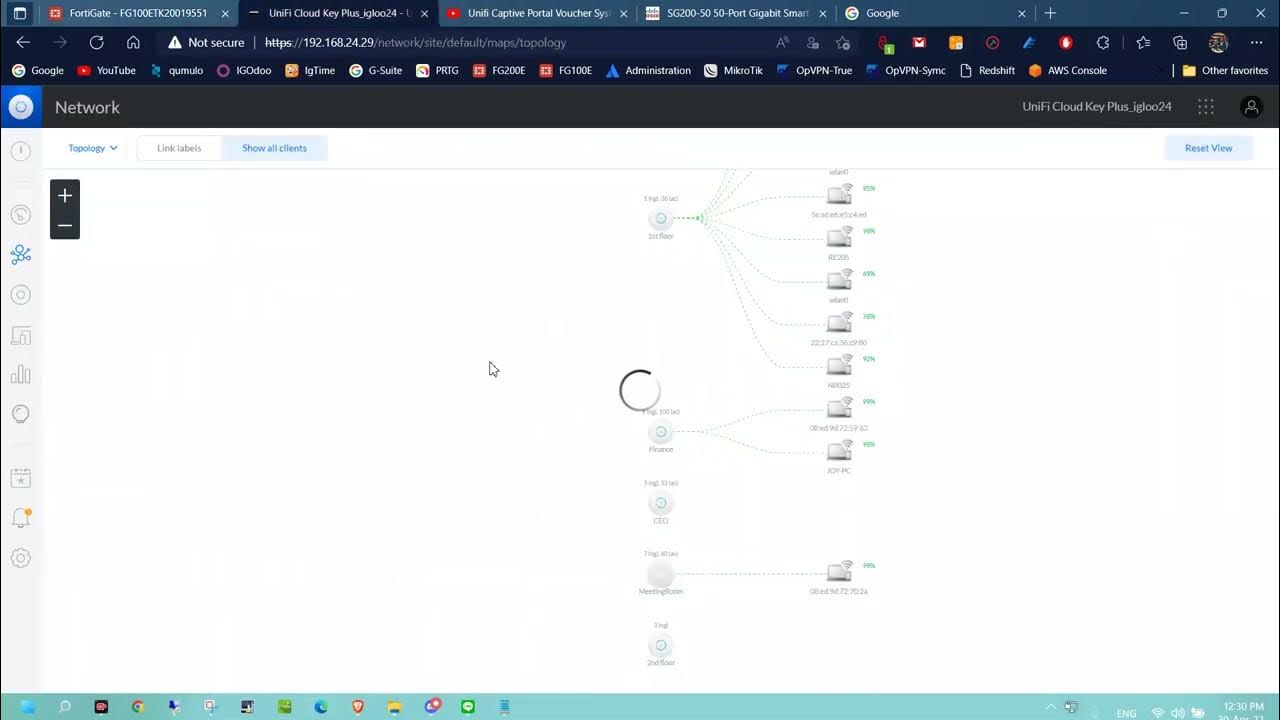Viewport: 1280px width, 720px height.
Task: Switch to the Google browser tab
Action: [937, 13]
